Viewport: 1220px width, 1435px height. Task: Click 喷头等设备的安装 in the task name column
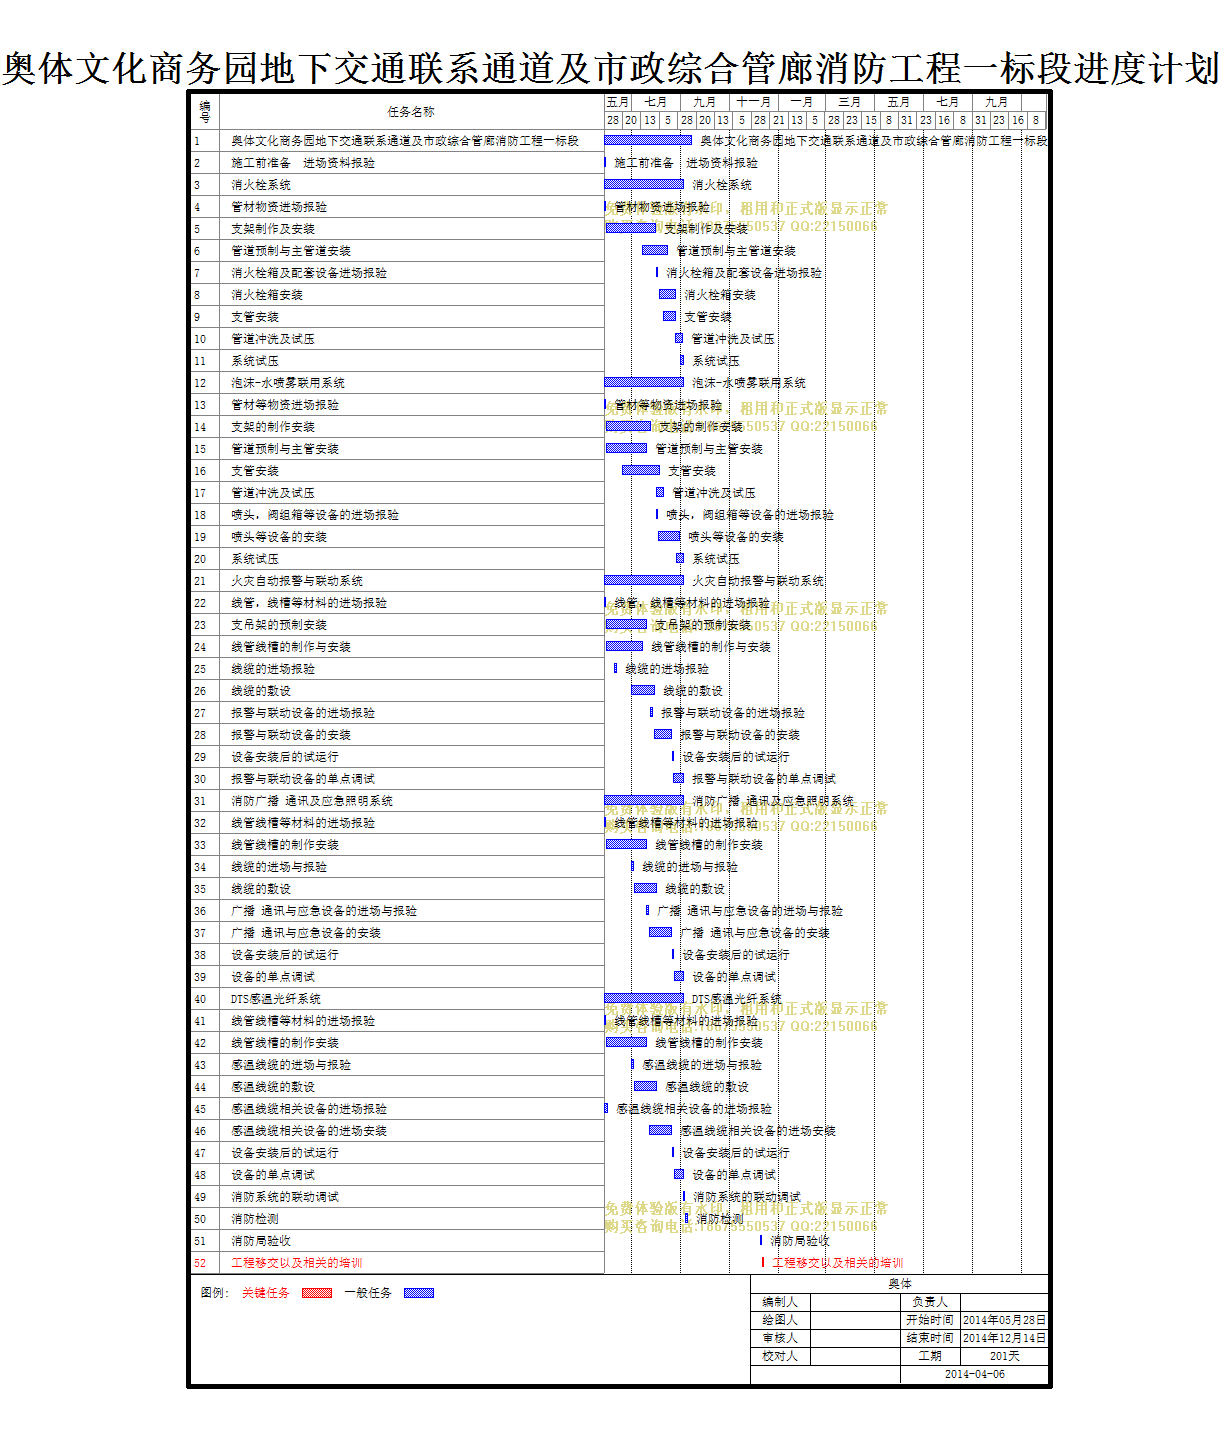(x=279, y=537)
